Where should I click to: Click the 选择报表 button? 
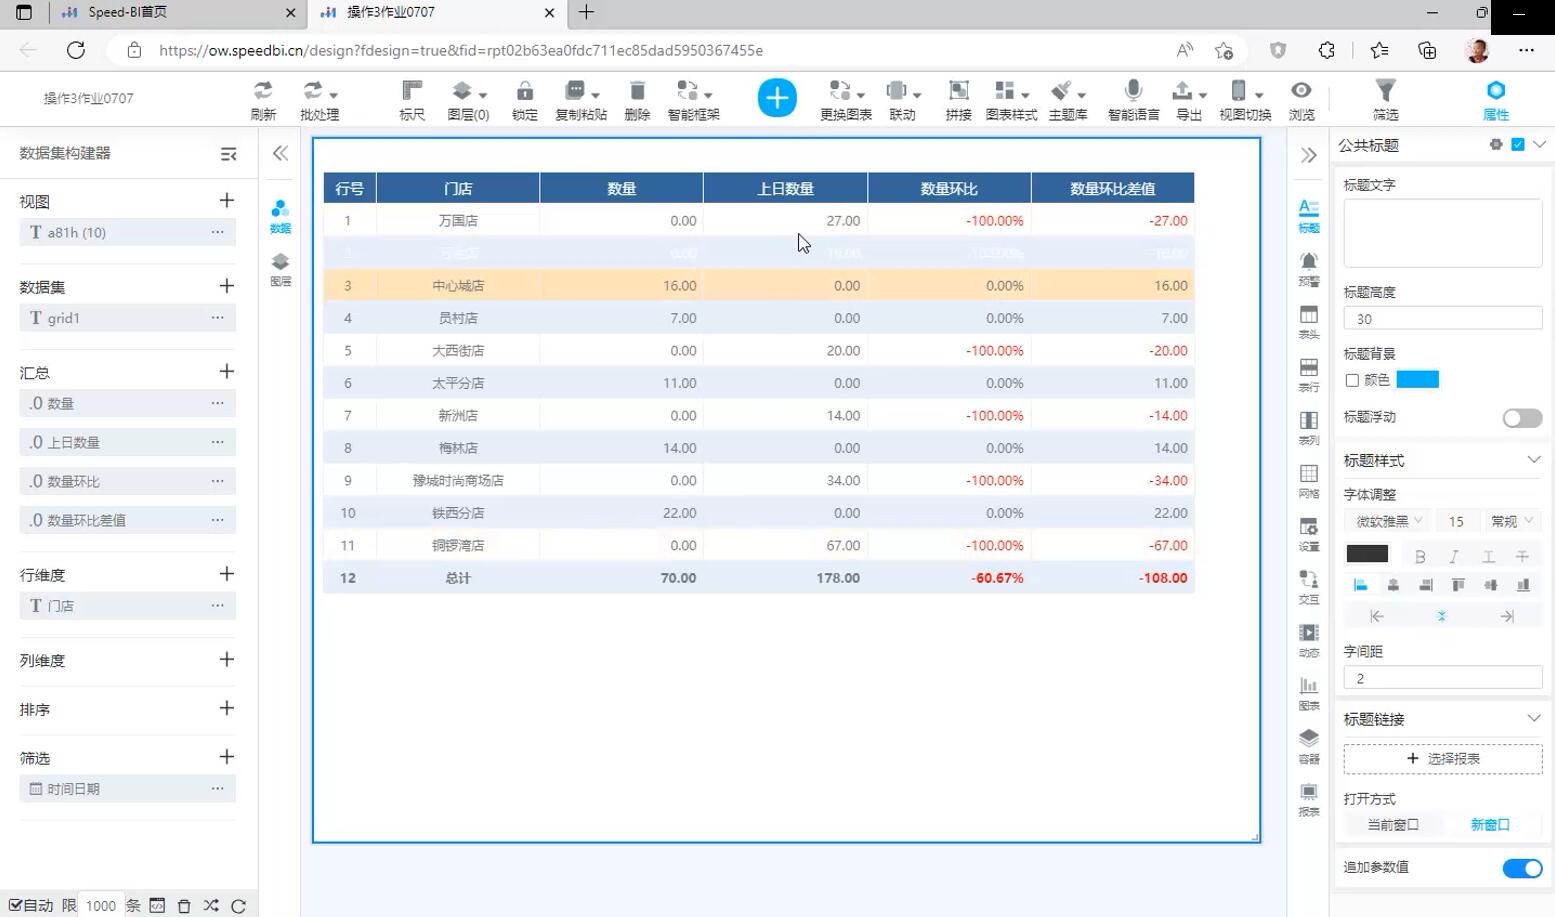(x=1442, y=759)
